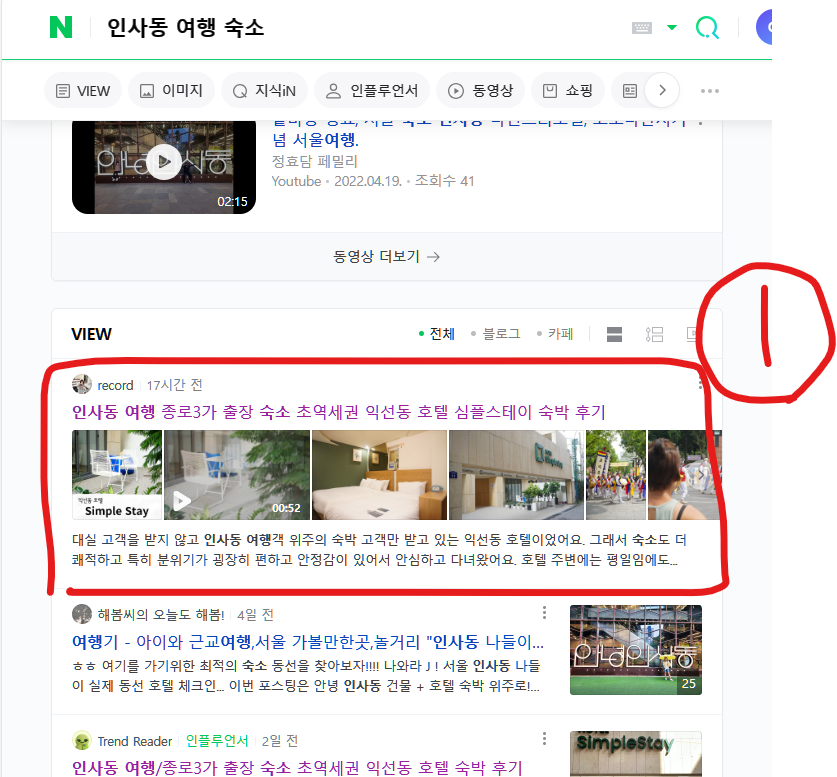This screenshot has height=777, width=837.
Task: Select the VIEW tab
Action: coord(83,91)
